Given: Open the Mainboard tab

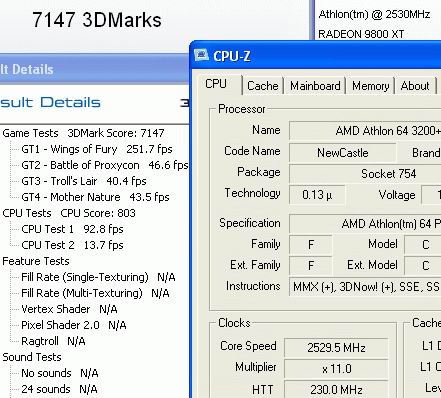Looking at the screenshot, I should pos(315,86).
